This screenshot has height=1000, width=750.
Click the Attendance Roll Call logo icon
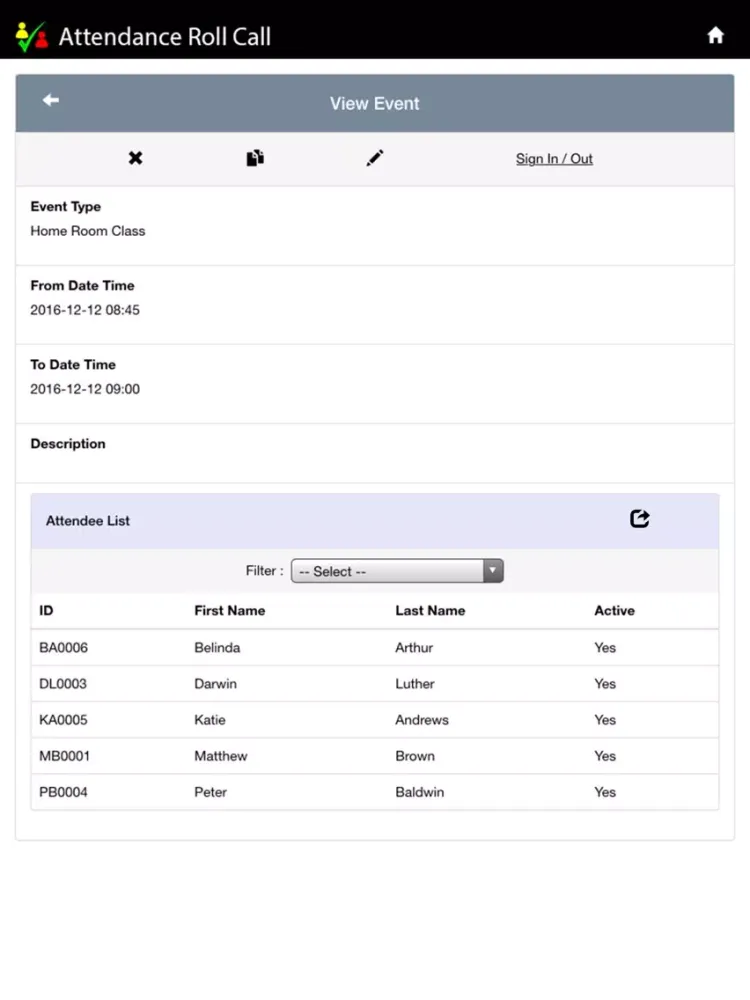coord(32,37)
